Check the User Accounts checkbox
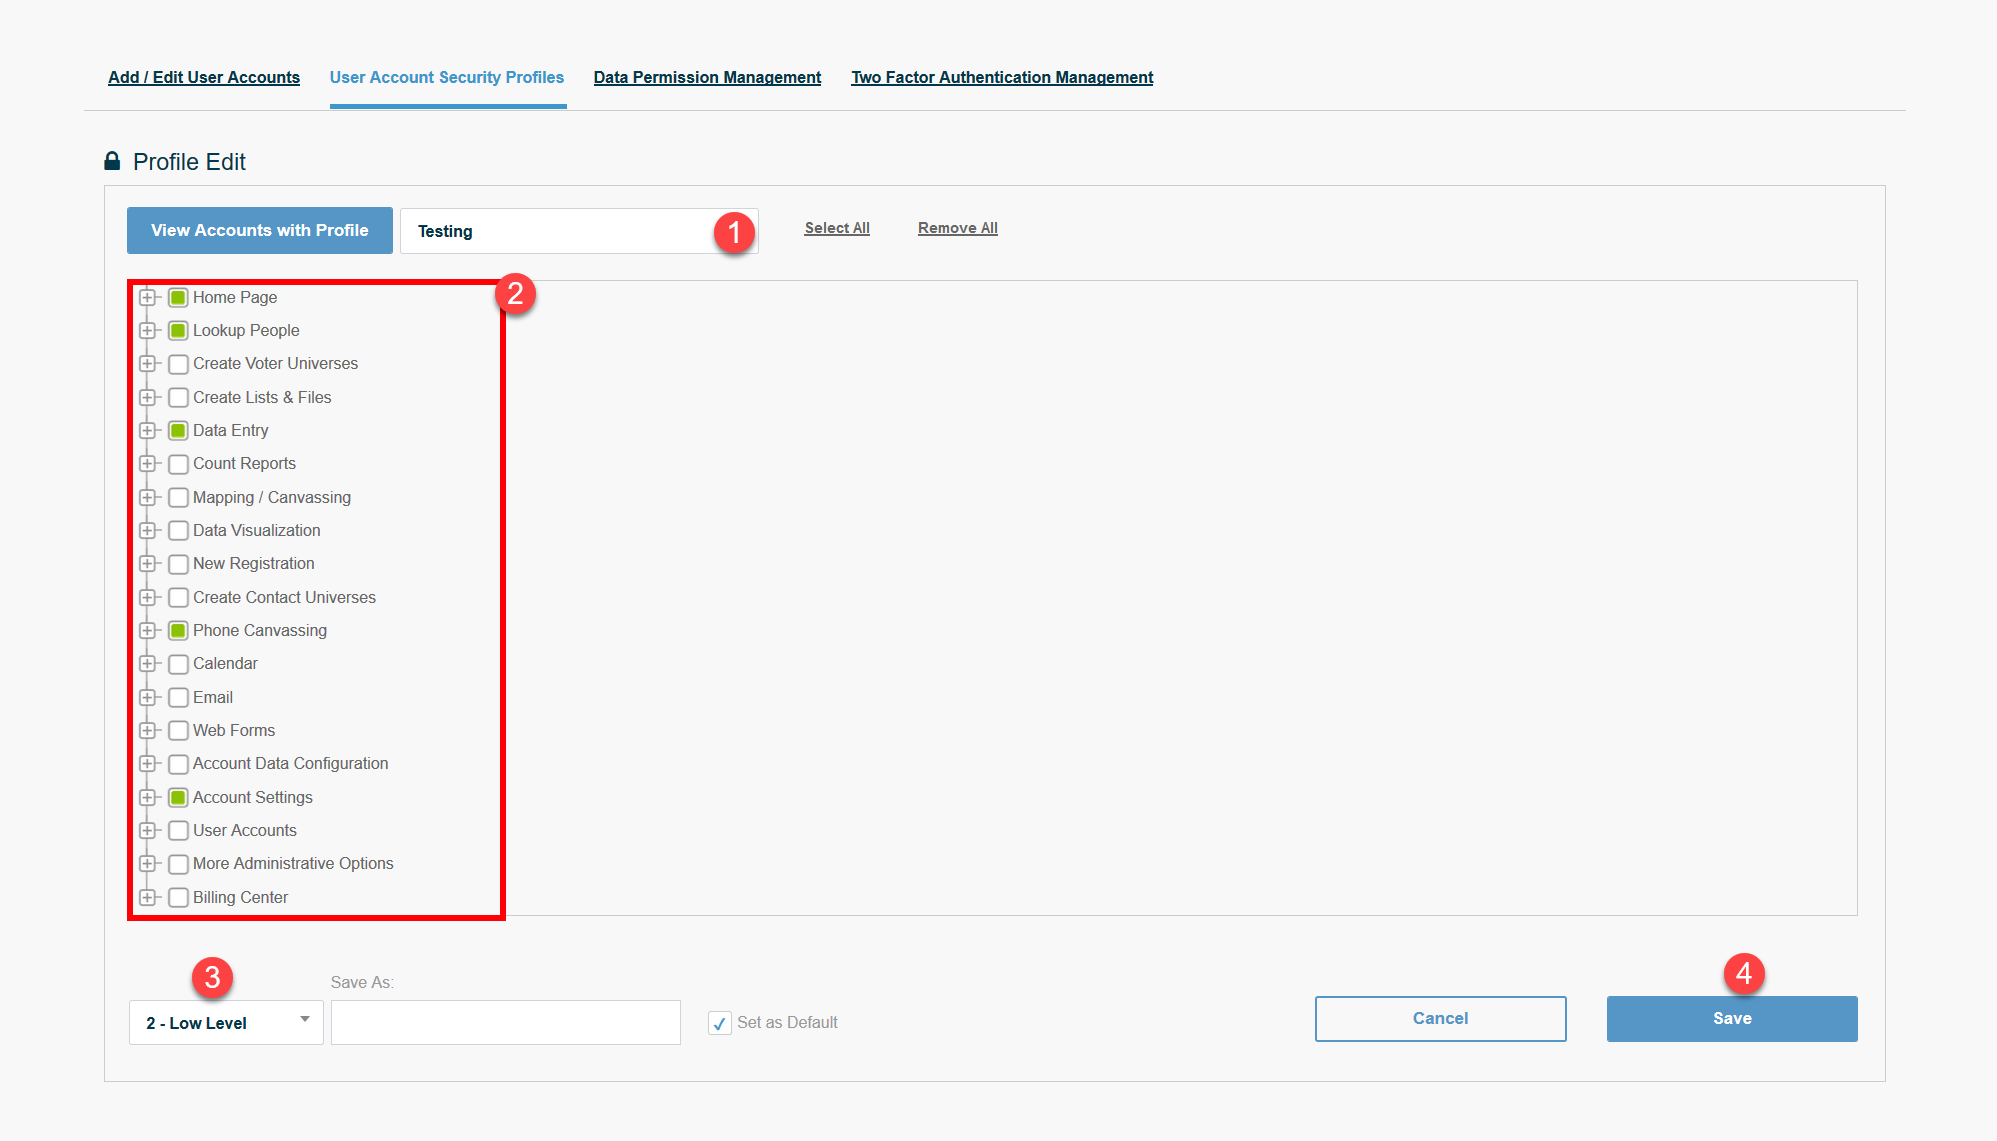This screenshot has height=1141, width=1997. point(178,830)
